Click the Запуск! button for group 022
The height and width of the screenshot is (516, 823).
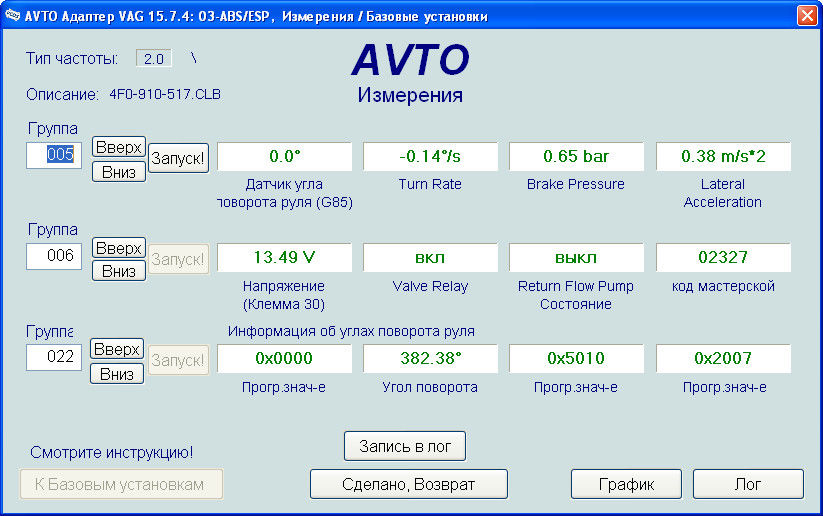click(x=178, y=360)
